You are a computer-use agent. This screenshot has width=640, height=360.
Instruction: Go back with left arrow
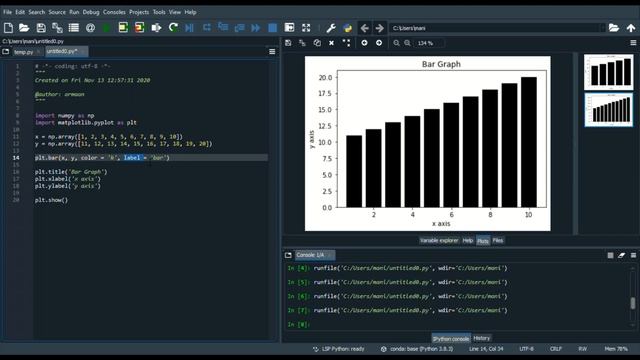(x=364, y=28)
